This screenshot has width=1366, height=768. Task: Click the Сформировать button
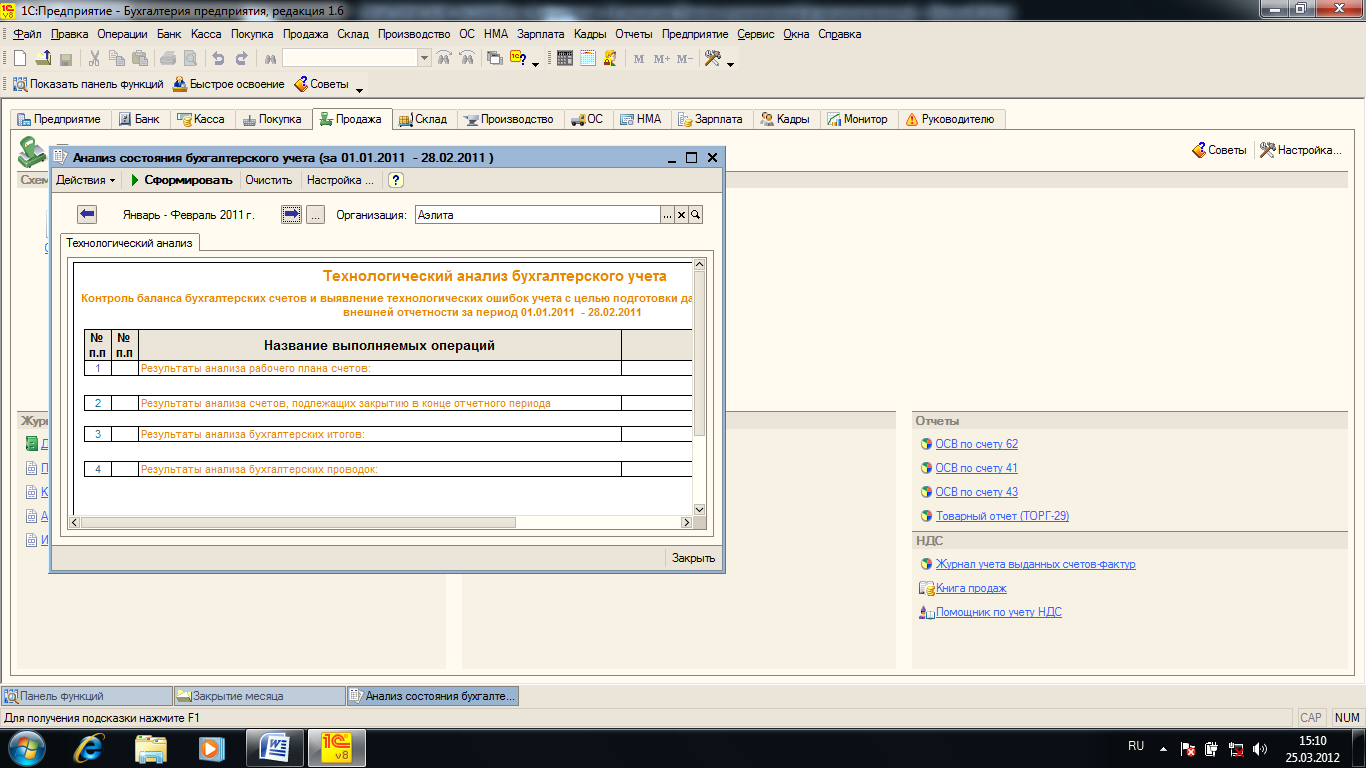(x=181, y=180)
